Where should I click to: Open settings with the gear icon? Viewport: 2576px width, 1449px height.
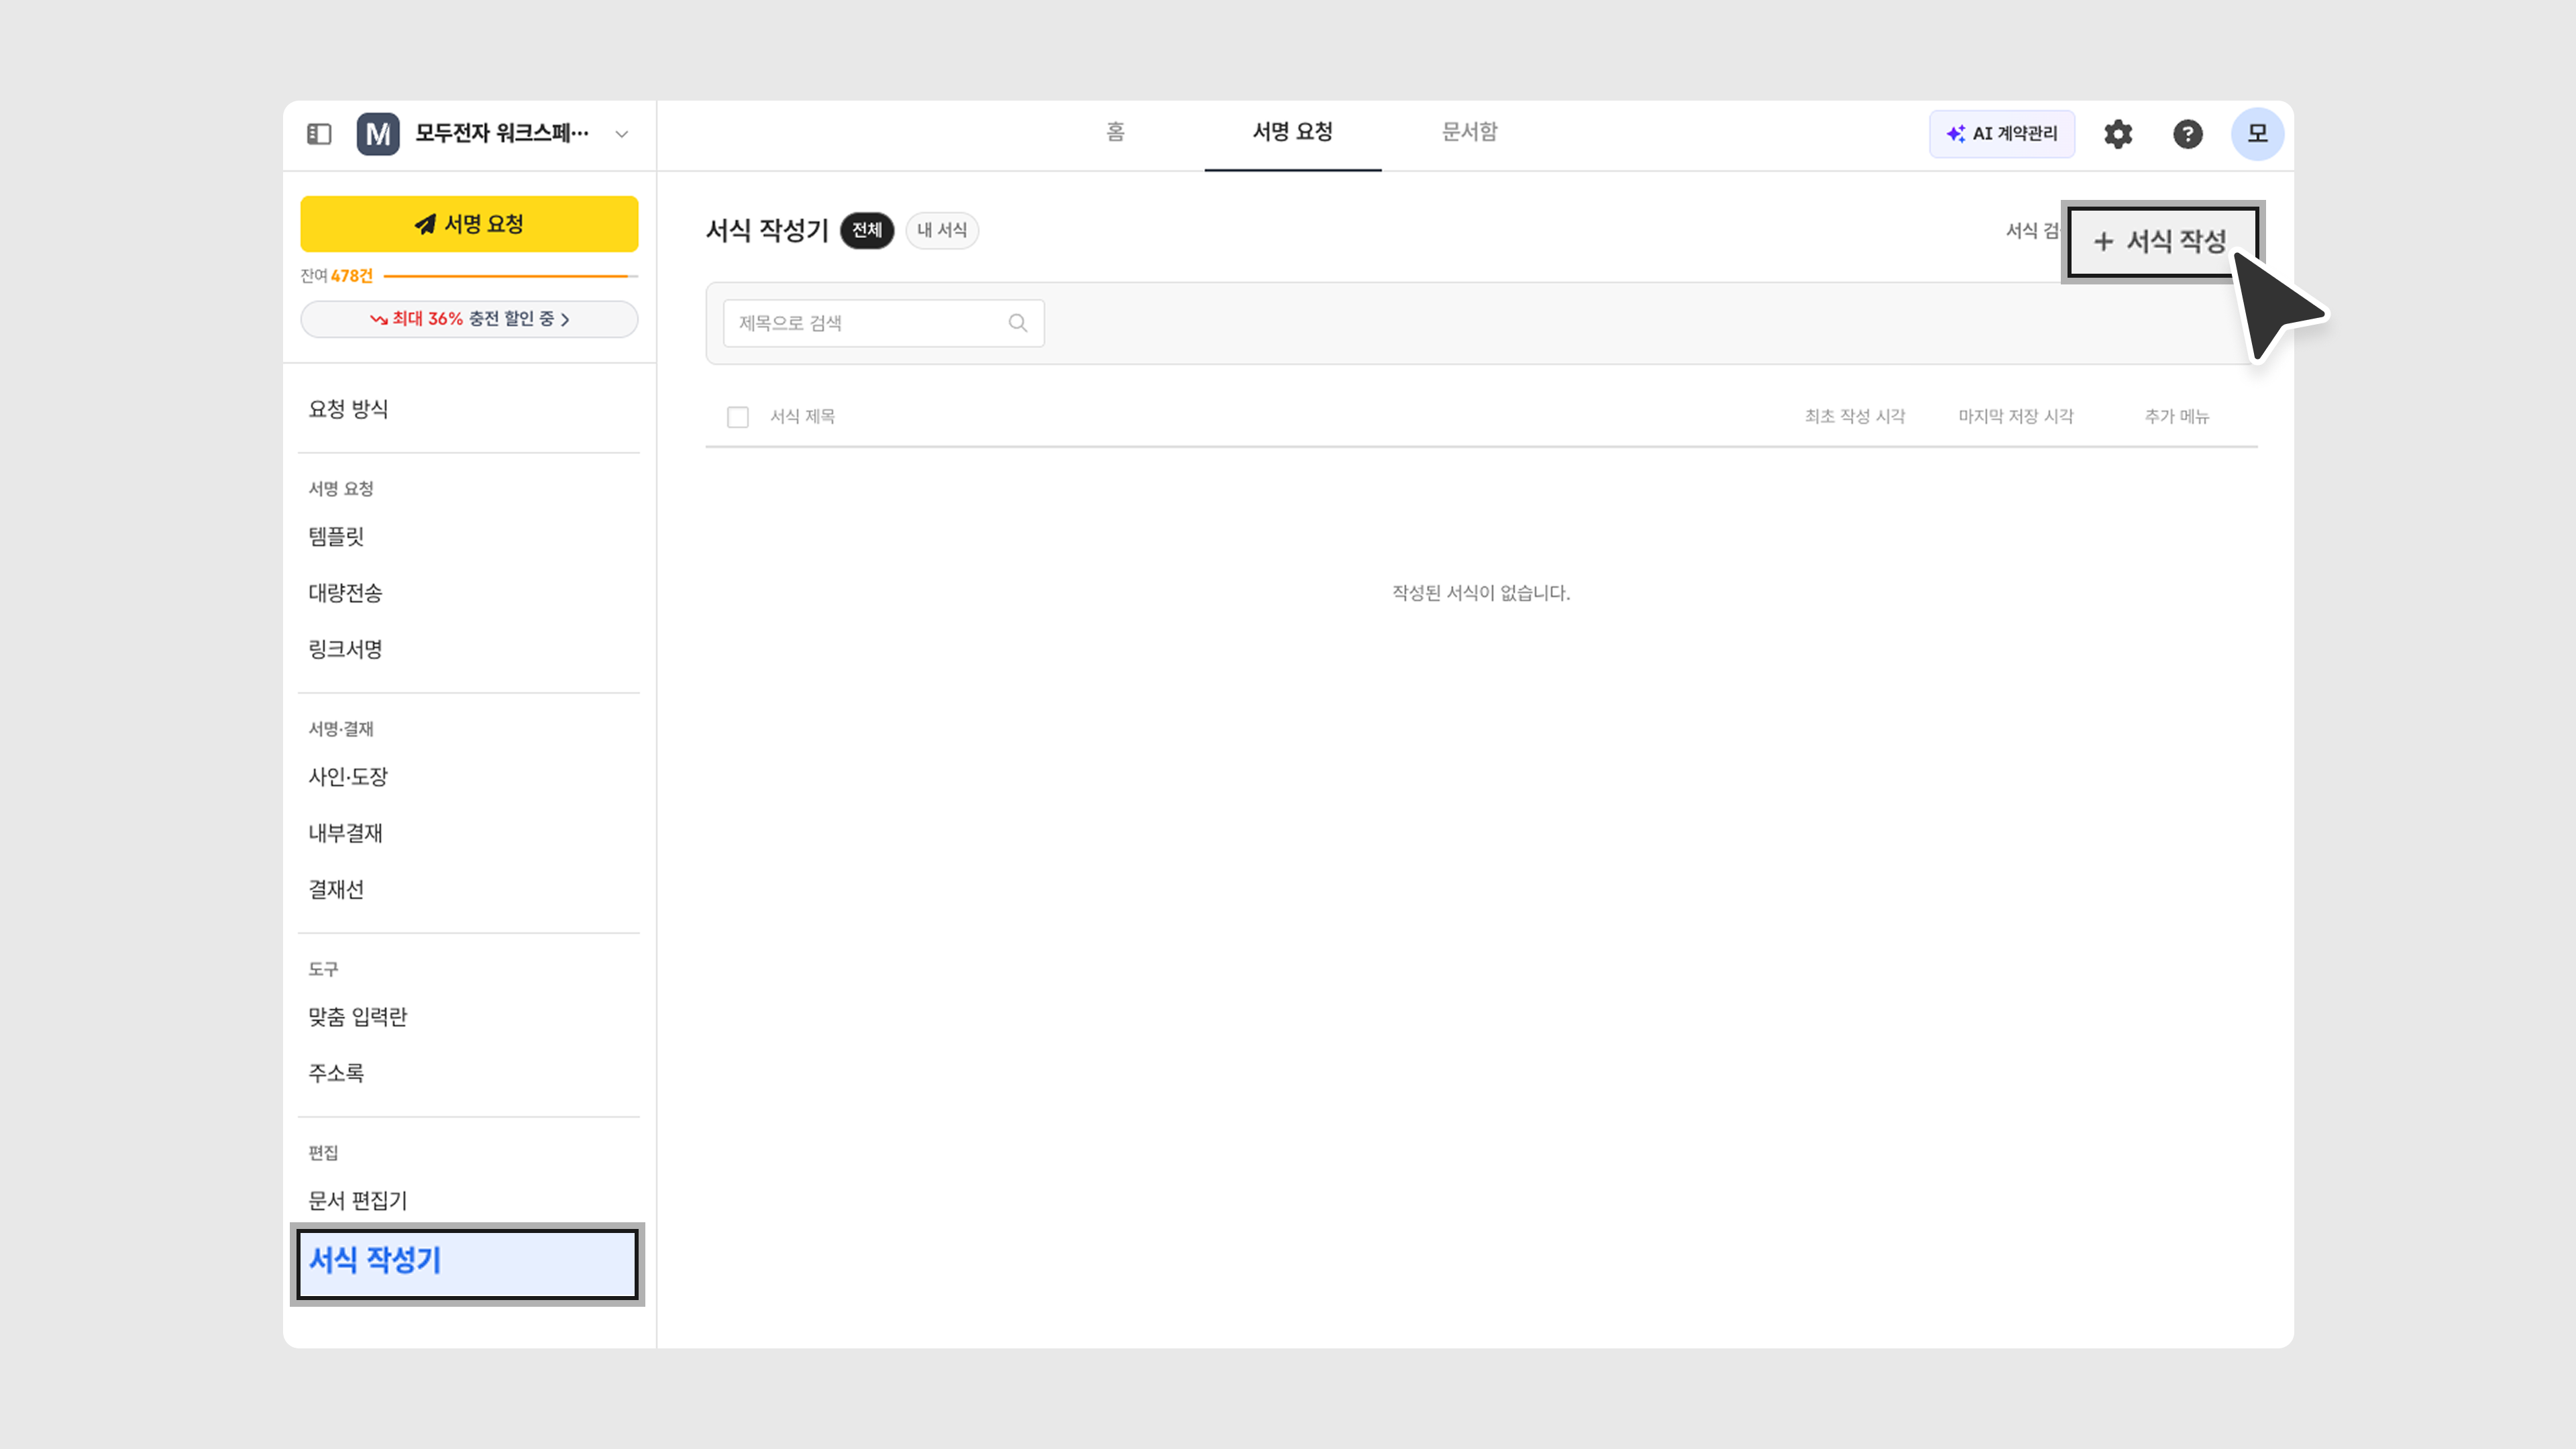(x=2118, y=134)
